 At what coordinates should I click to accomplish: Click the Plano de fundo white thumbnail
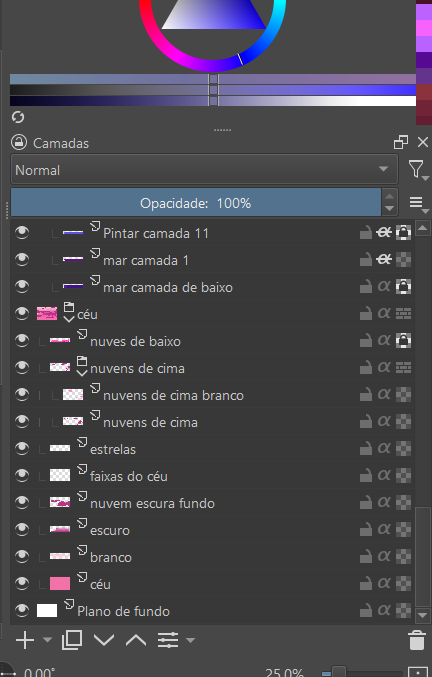click(x=47, y=611)
